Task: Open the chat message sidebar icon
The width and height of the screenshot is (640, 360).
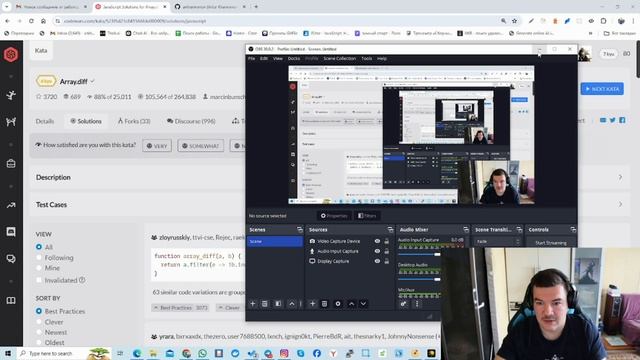Action: tap(11, 232)
